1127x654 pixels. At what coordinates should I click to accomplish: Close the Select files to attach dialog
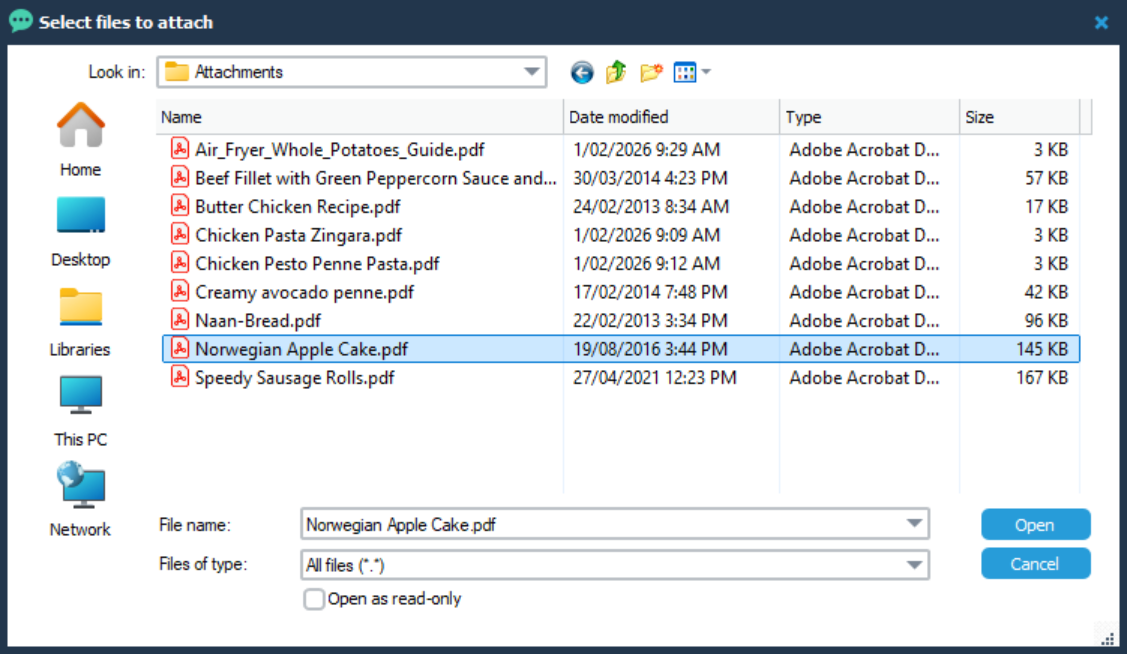1101,22
